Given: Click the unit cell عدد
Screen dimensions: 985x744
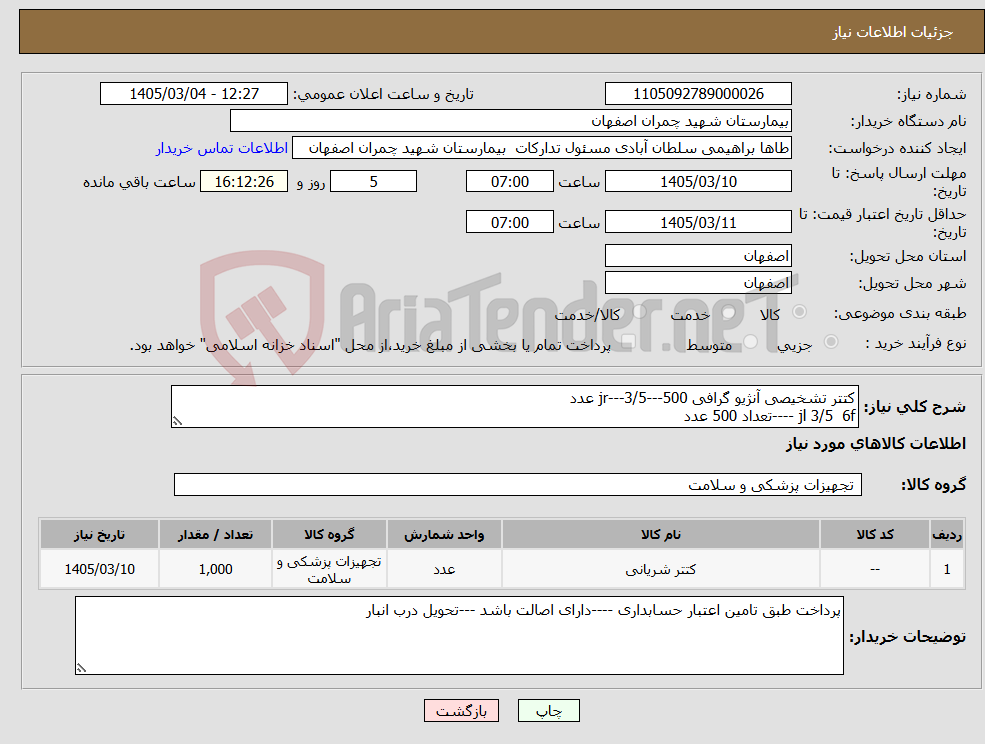Looking at the screenshot, I should coord(444,569).
